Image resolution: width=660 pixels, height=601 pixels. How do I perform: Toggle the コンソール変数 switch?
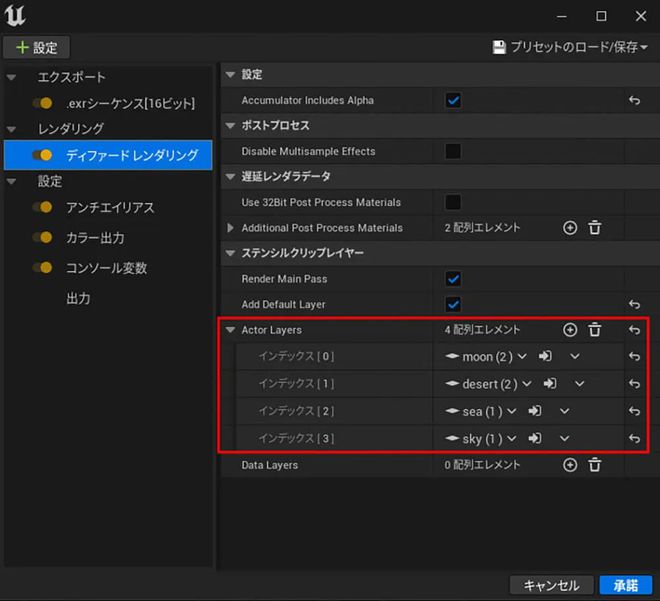(43, 268)
